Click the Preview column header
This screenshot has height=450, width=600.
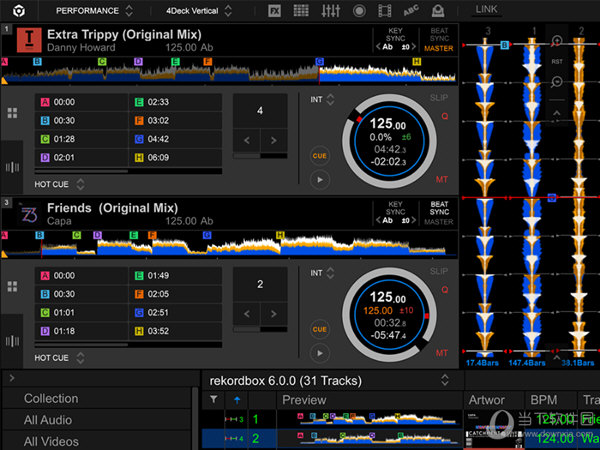(304, 400)
